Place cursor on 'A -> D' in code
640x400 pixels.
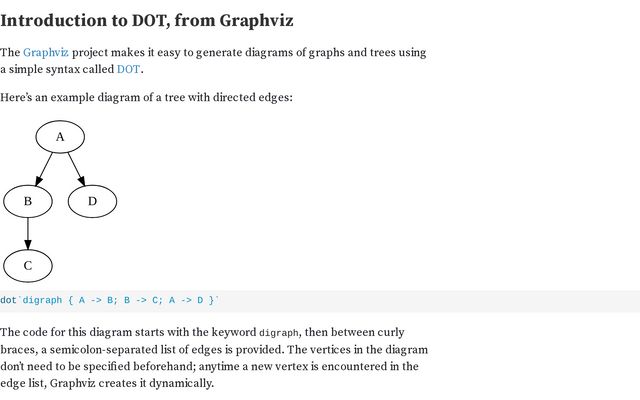186,300
